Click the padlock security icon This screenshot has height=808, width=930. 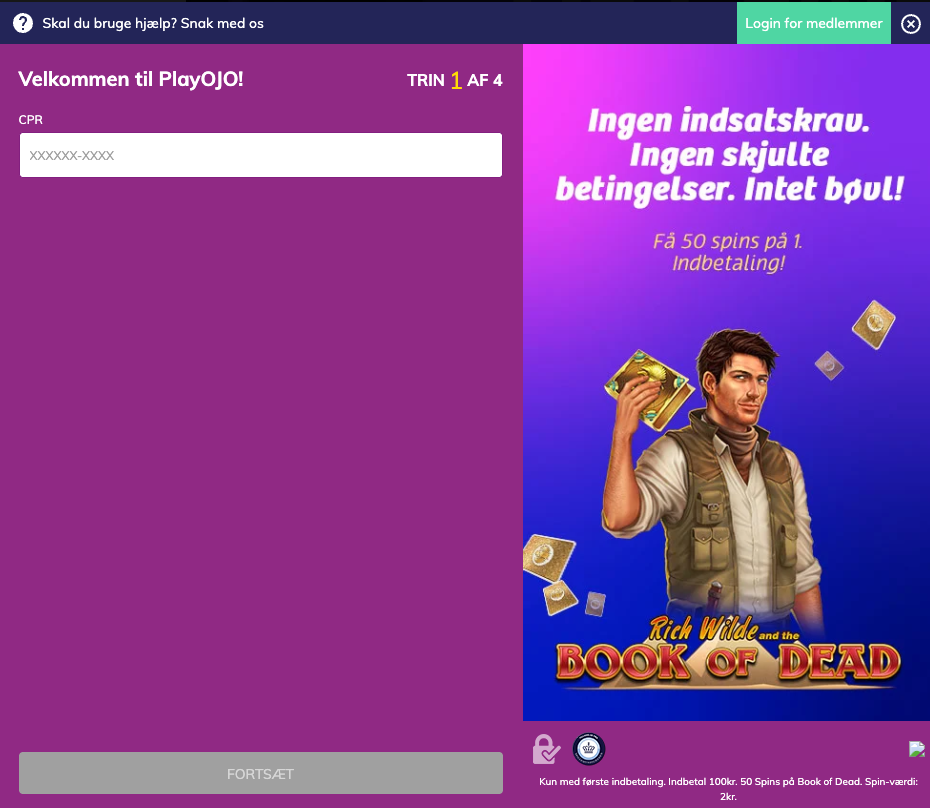click(x=545, y=748)
